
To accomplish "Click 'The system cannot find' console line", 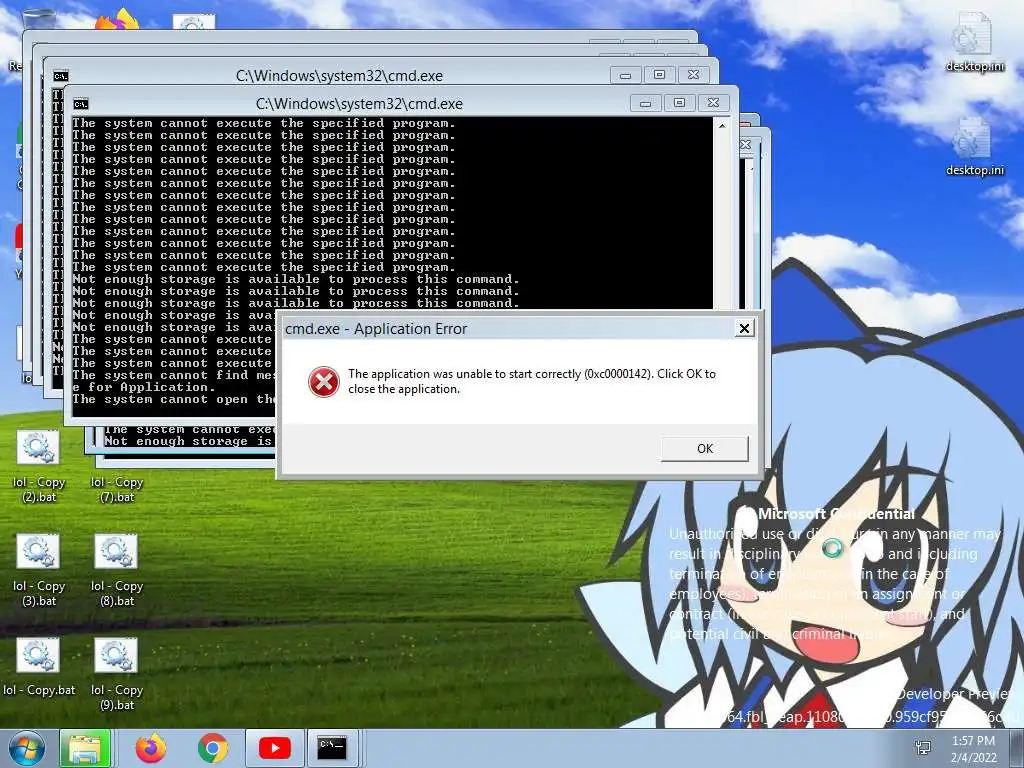I will tap(174, 375).
